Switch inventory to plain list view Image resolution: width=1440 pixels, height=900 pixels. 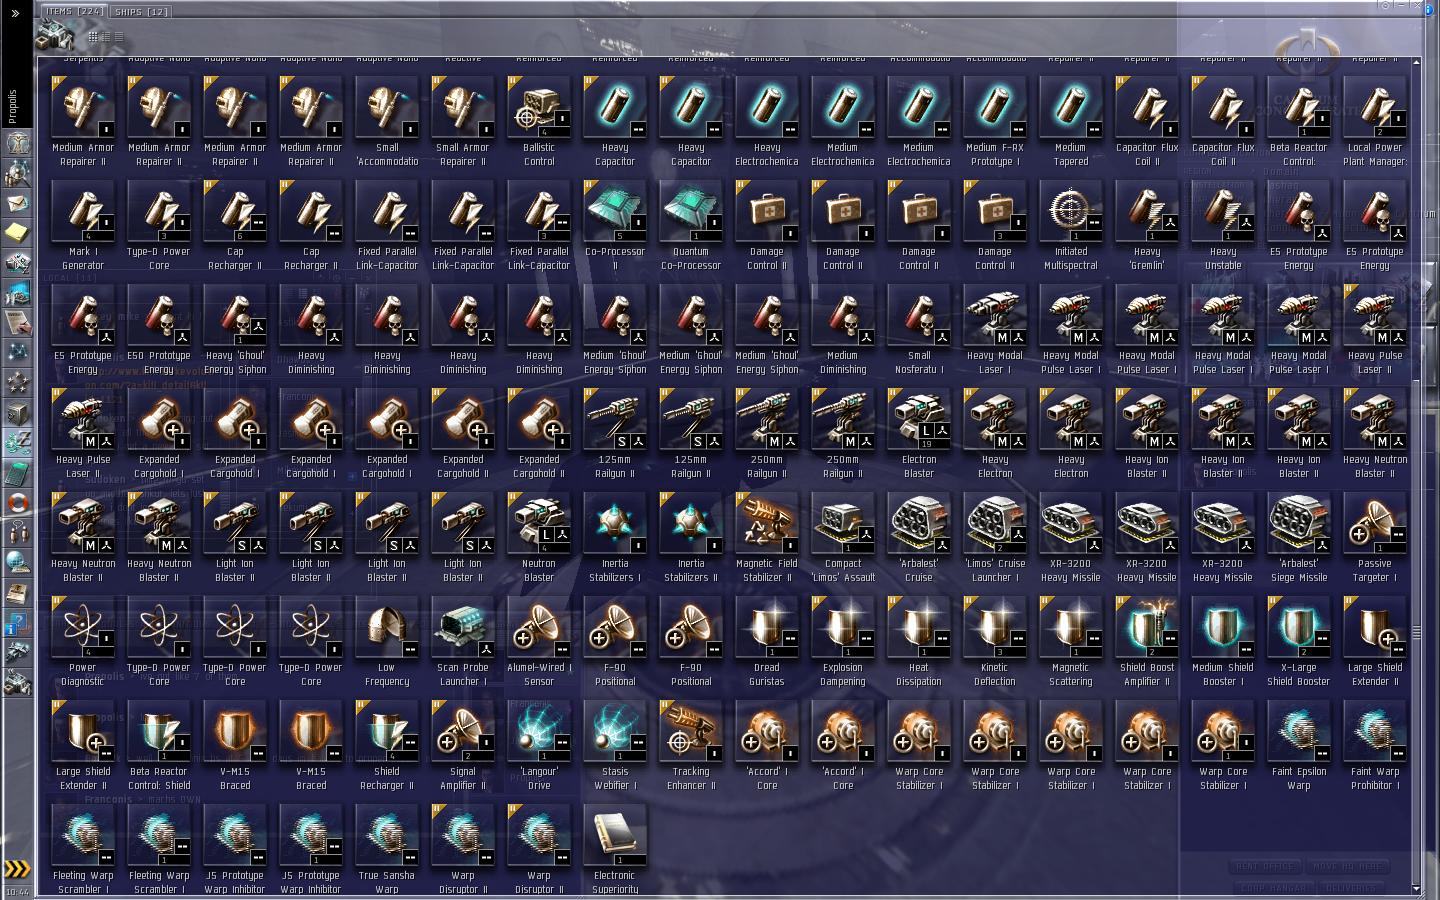point(118,37)
